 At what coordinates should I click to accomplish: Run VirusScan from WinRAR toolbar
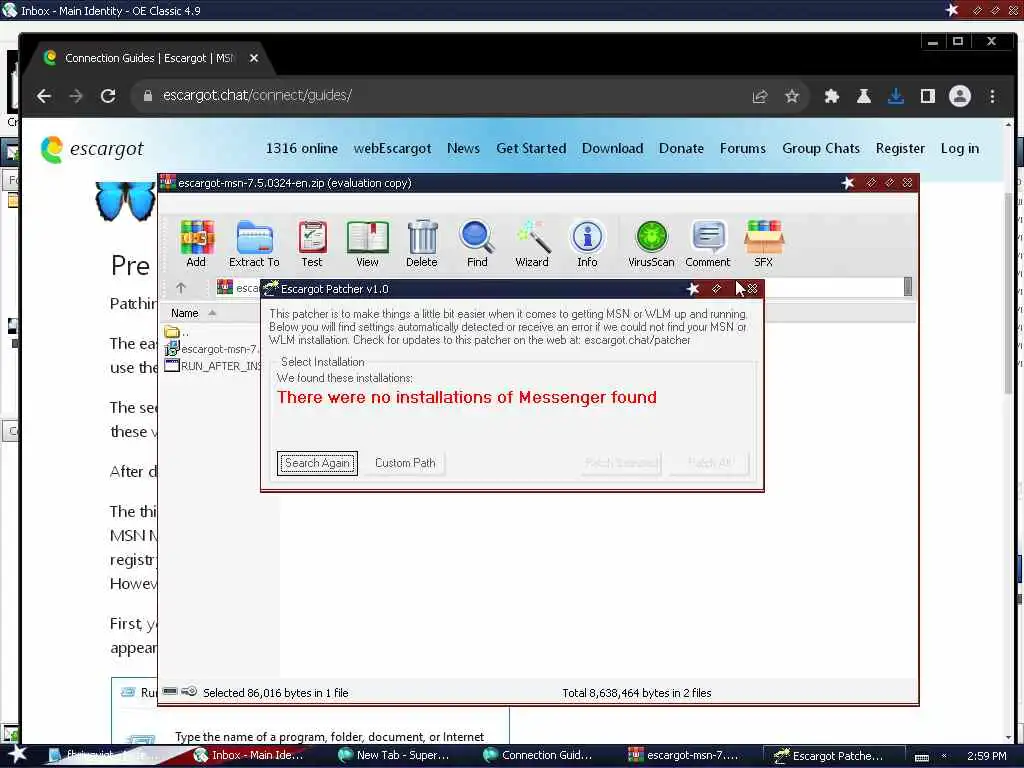point(651,244)
